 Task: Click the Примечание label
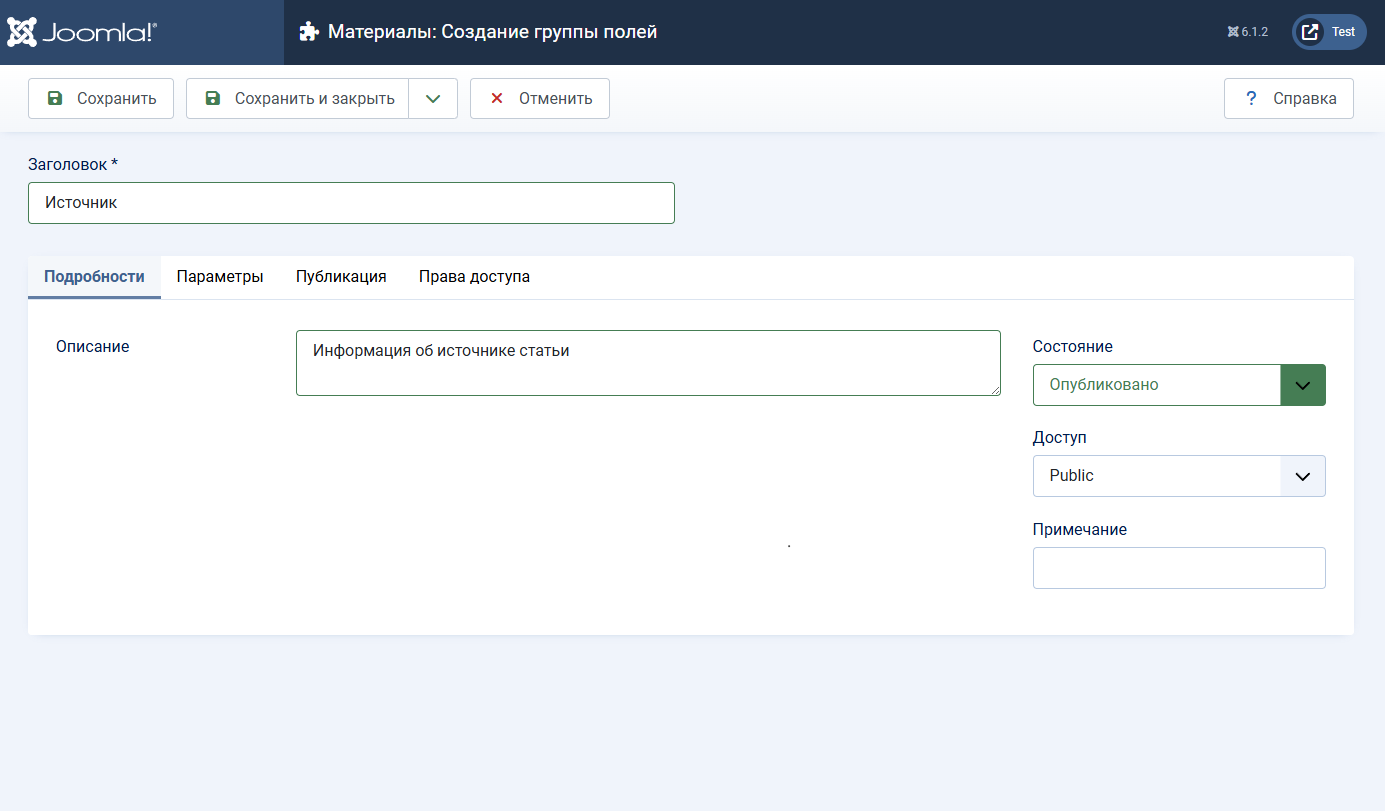pos(1080,530)
